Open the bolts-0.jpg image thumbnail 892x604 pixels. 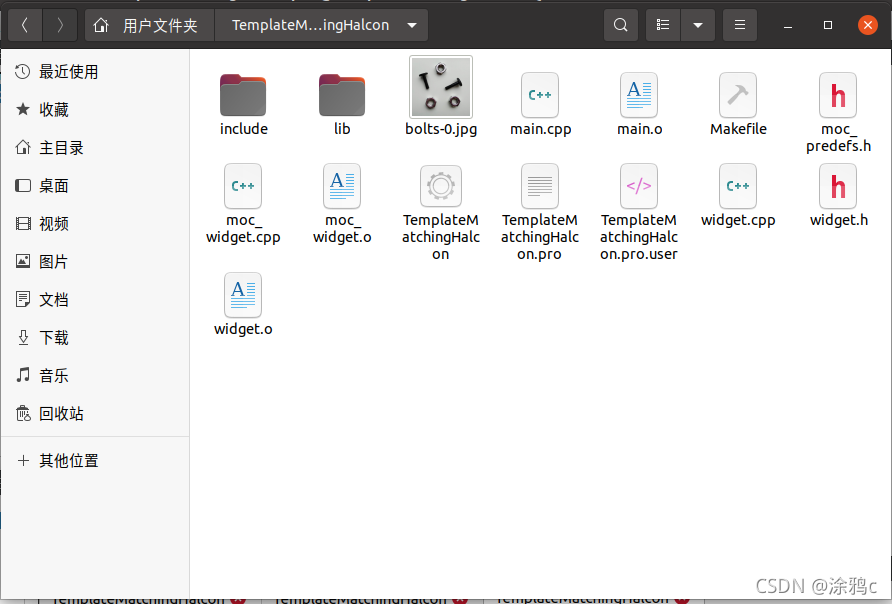click(441, 87)
